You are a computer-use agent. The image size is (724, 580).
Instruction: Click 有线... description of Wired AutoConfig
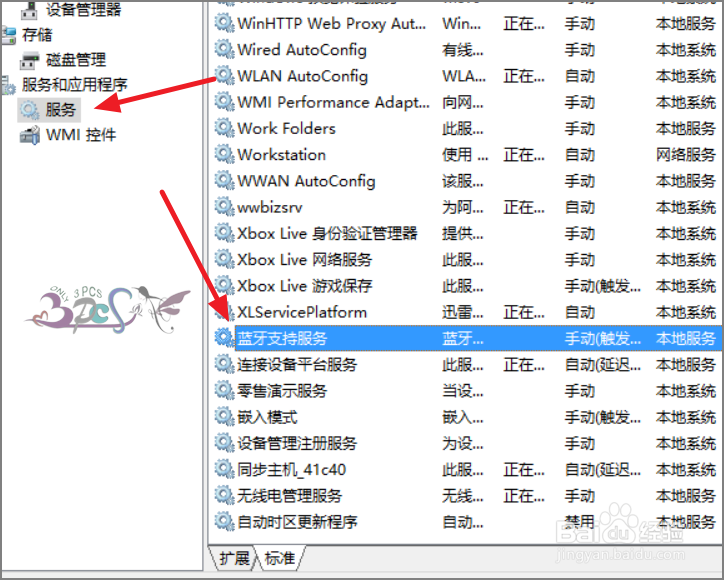pos(463,50)
